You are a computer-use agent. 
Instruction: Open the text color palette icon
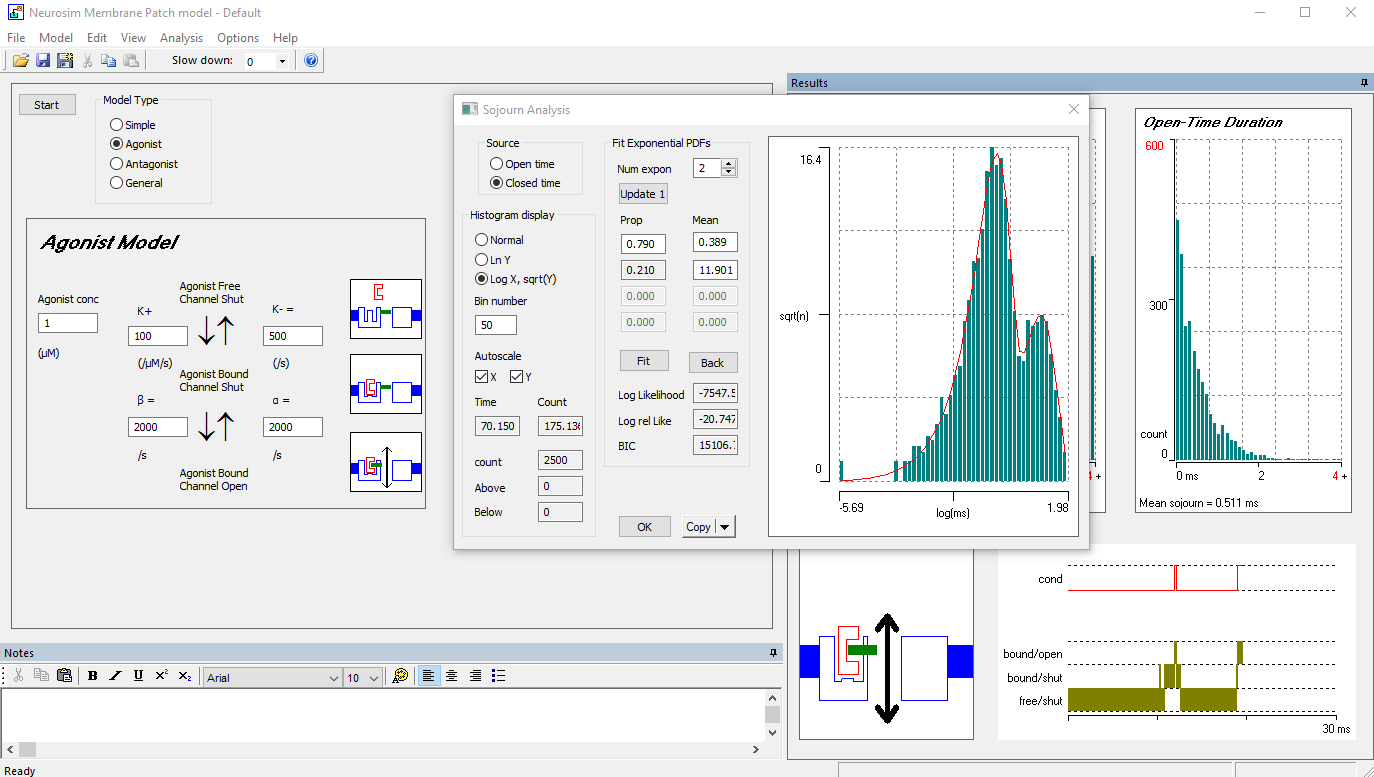400,676
